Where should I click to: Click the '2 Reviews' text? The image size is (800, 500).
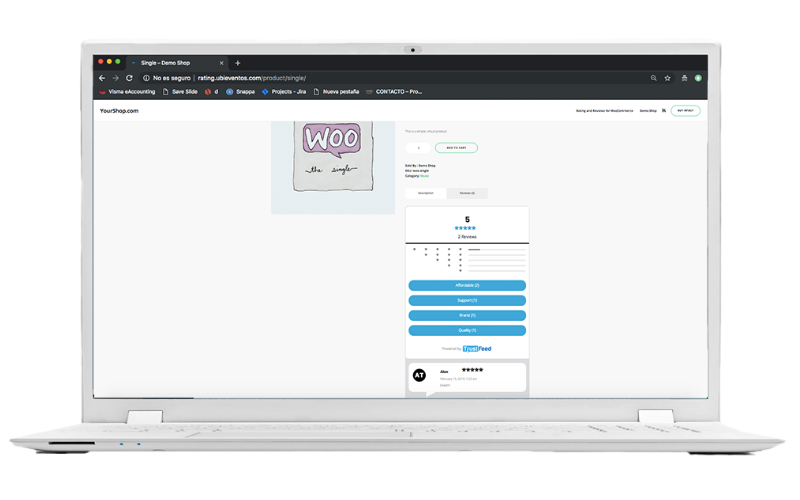tap(467, 237)
